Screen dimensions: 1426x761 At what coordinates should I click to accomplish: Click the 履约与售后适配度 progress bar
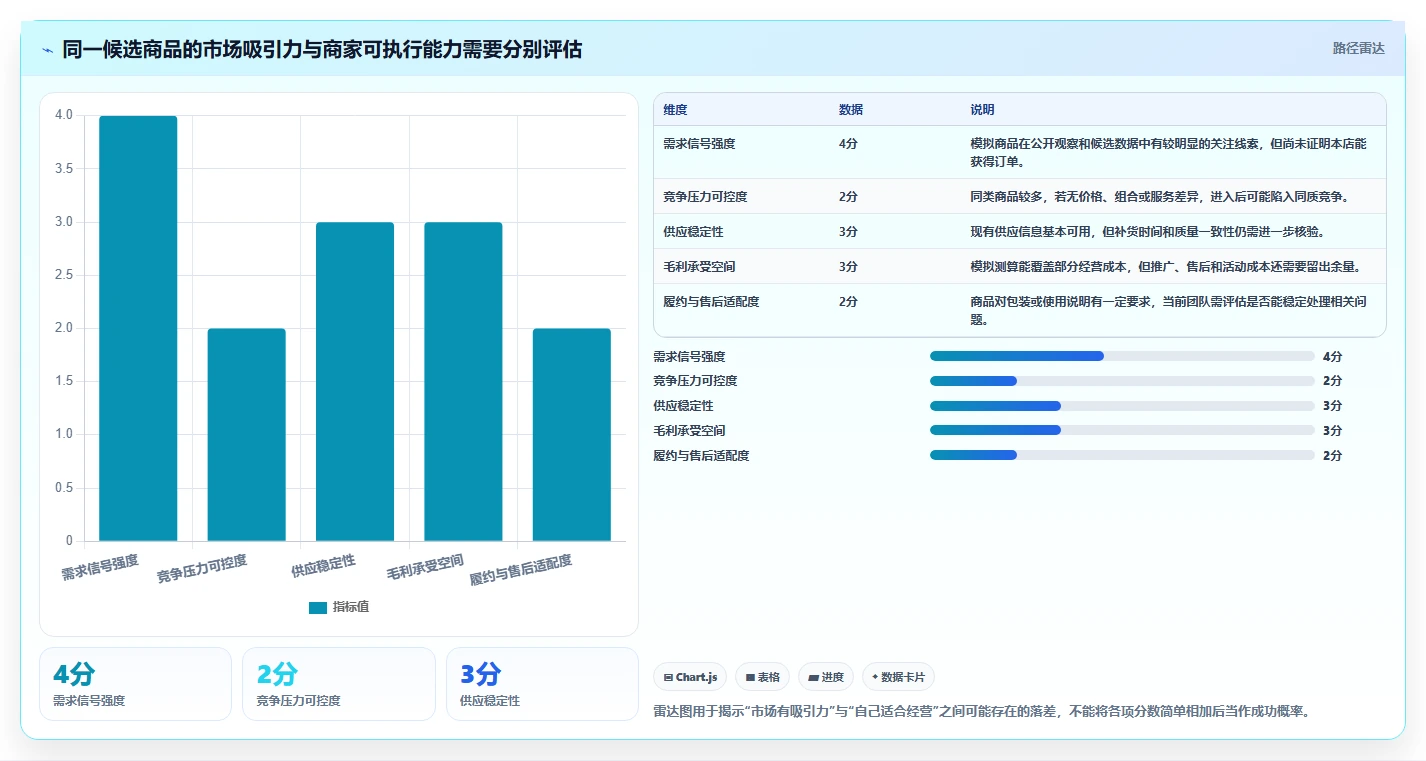(1122, 455)
